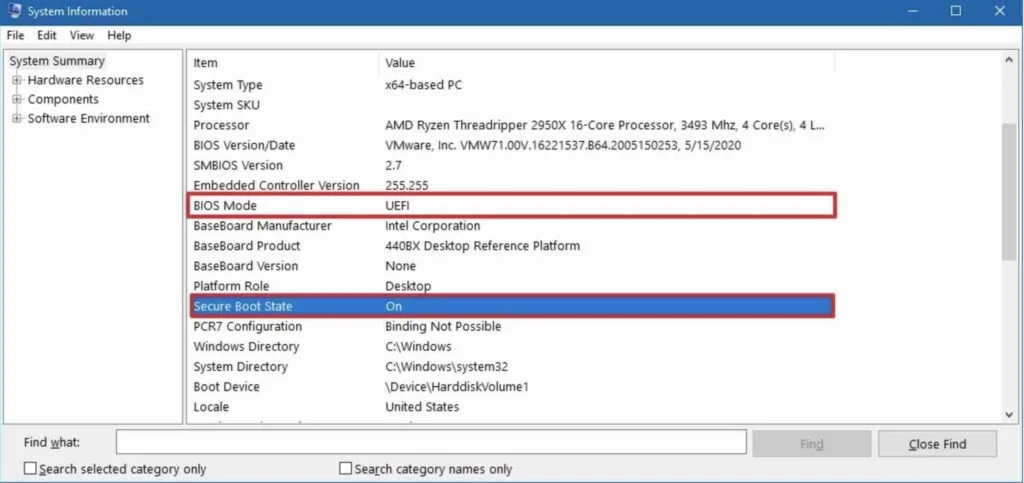Expand the Components node

[x=16, y=99]
